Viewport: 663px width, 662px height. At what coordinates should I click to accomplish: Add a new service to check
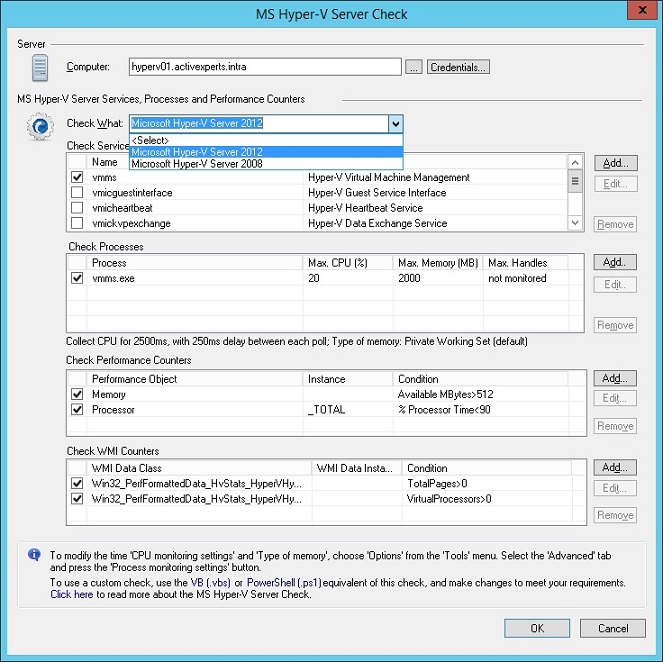pyautogui.click(x=616, y=163)
